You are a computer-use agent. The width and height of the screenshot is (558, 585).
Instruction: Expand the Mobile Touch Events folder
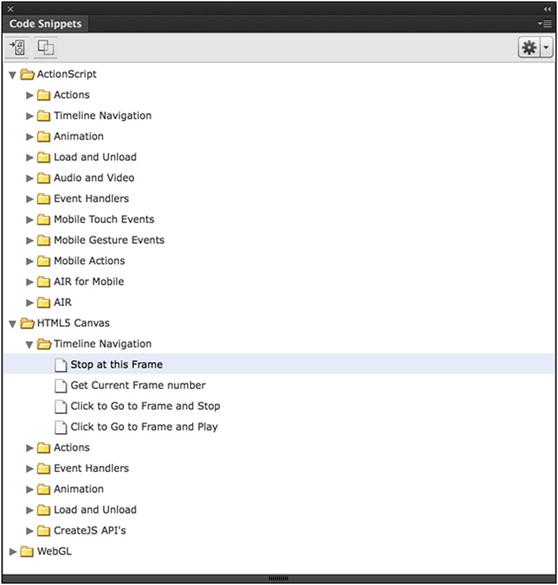[x=29, y=220]
